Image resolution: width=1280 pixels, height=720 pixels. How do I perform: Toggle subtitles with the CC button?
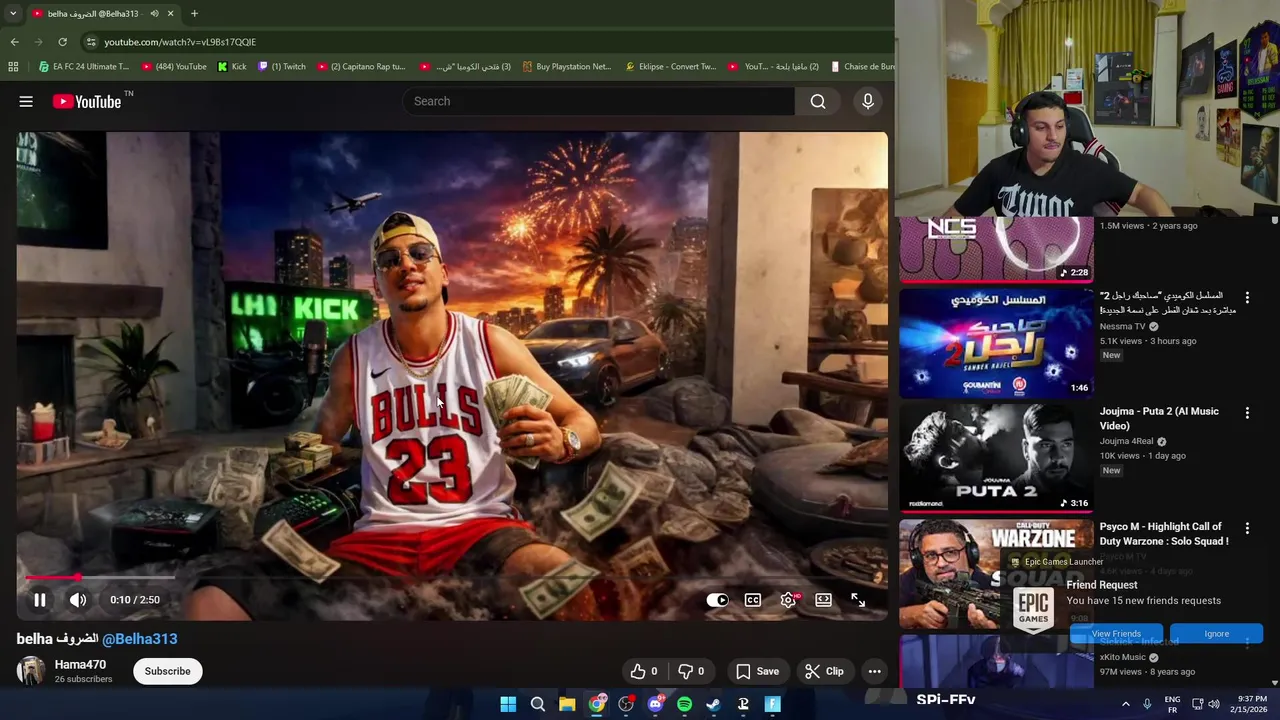(x=753, y=600)
